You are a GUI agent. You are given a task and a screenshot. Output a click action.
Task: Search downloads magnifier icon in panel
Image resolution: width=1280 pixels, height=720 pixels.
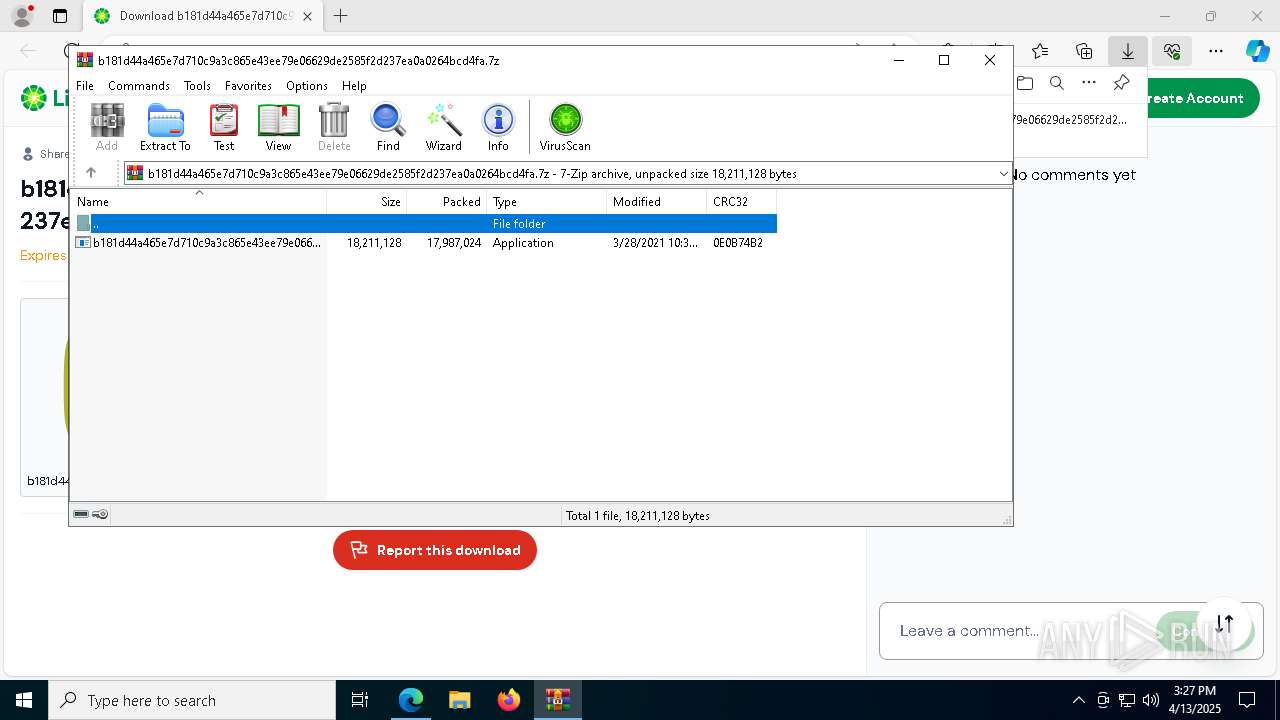1057,83
